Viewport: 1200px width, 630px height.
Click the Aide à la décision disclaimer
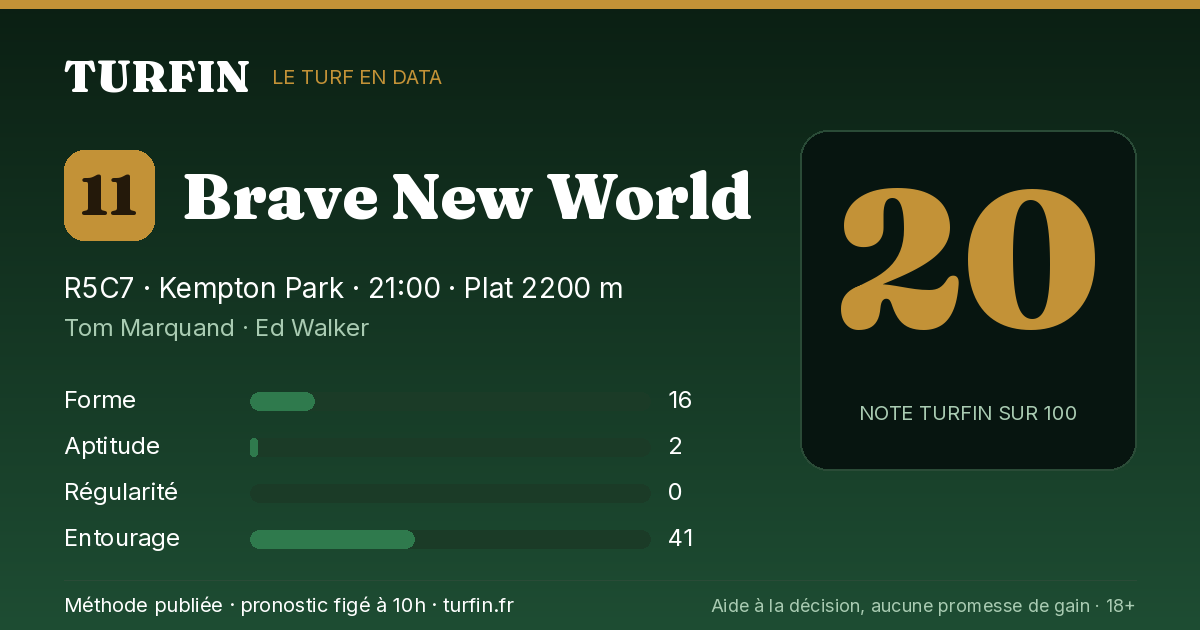click(923, 606)
